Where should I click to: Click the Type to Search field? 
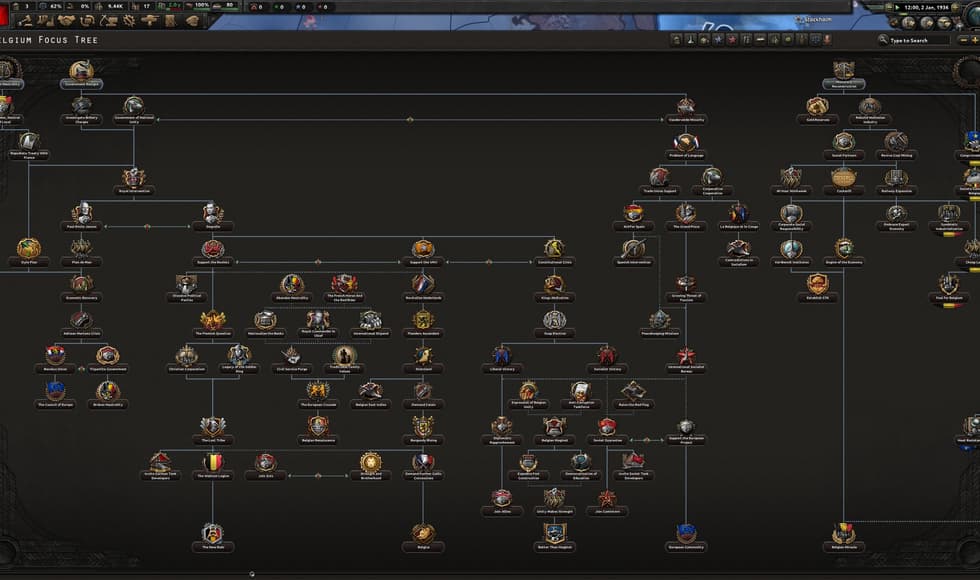(x=918, y=40)
